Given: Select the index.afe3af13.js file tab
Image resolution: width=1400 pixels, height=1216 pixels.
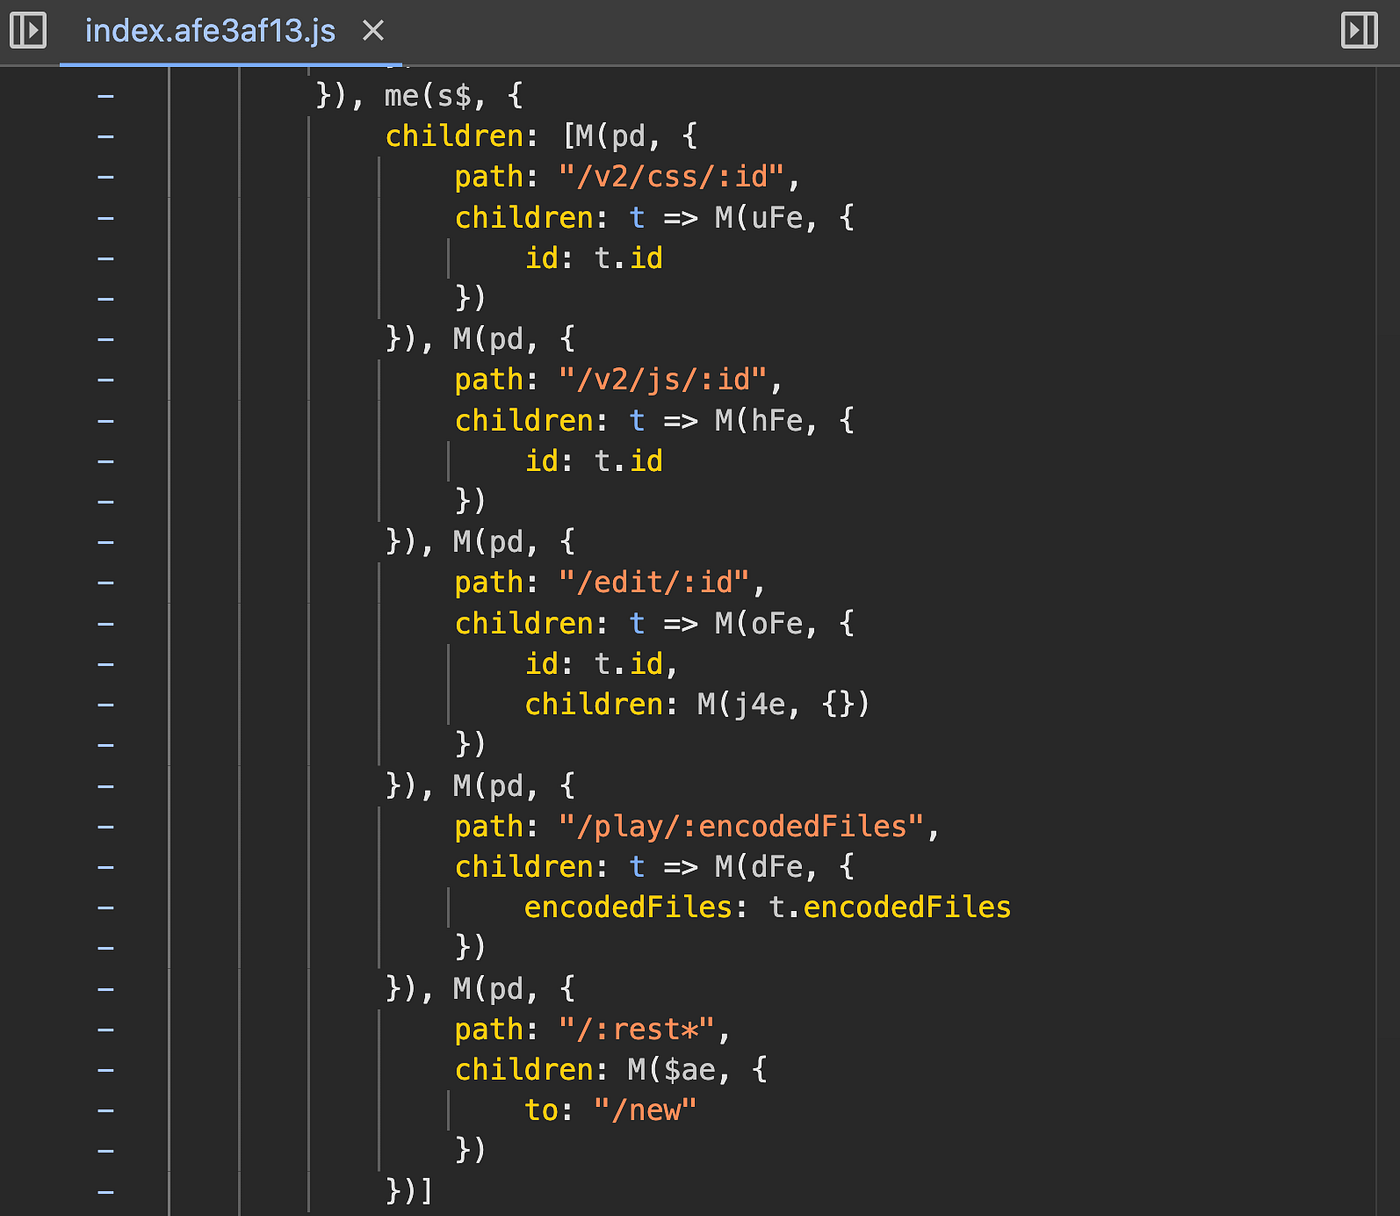Looking at the screenshot, I should (210, 31).
